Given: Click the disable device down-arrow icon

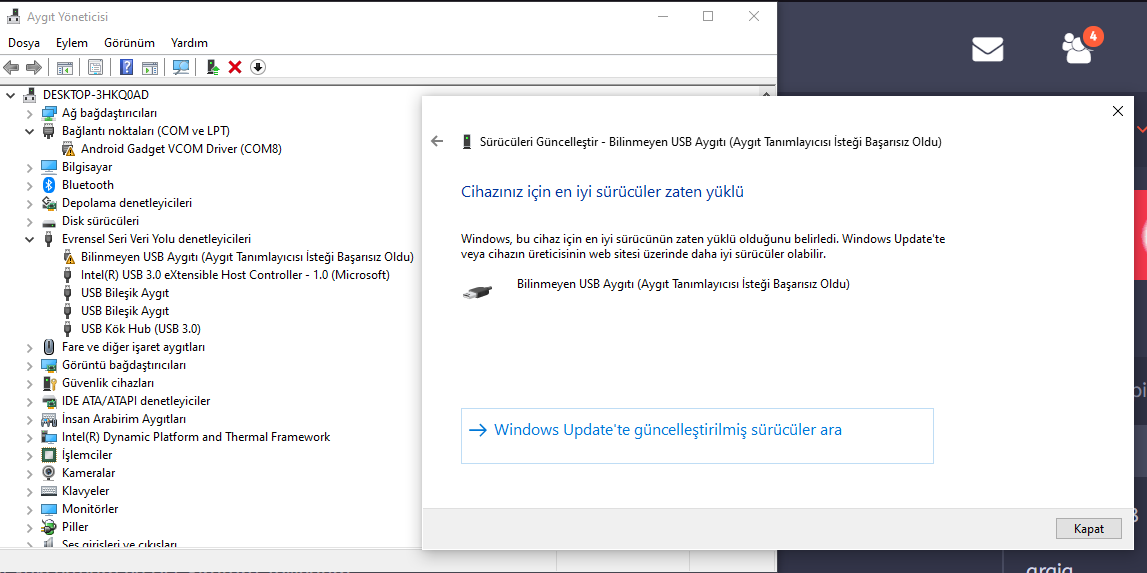Looking at the screenshot, I should (x=257, y=67).
